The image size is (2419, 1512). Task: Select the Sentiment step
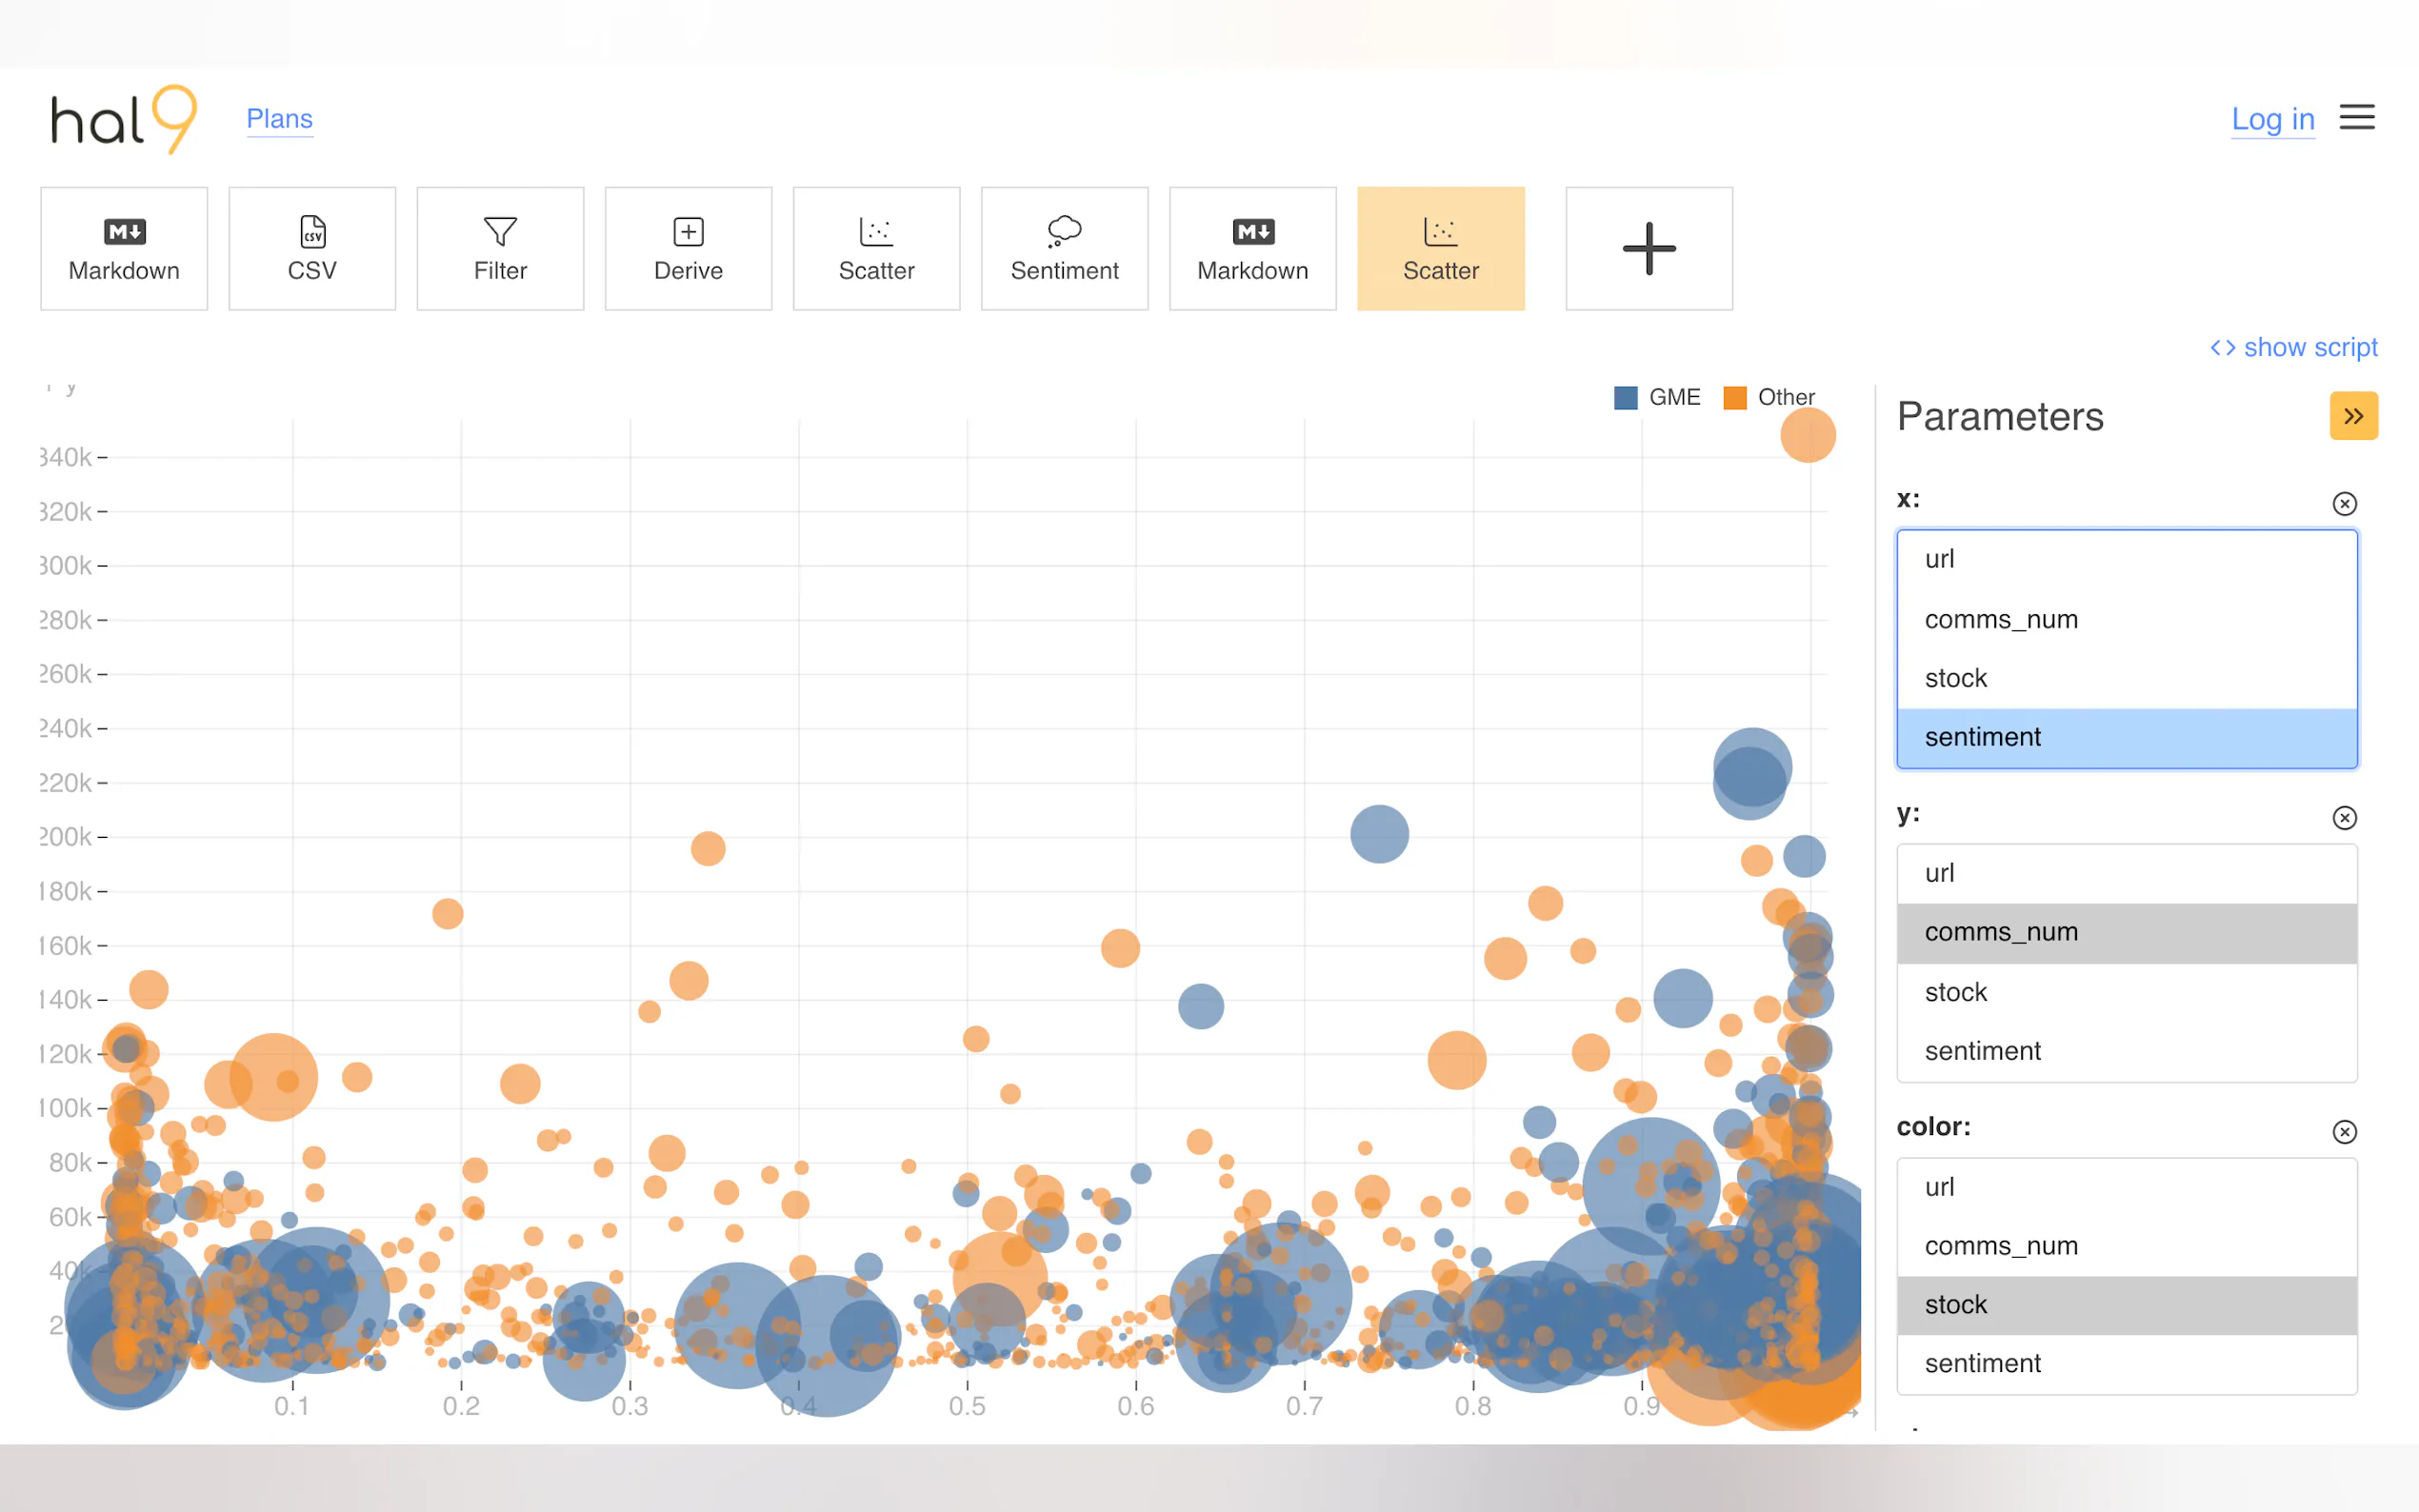tap(1064, 248)
